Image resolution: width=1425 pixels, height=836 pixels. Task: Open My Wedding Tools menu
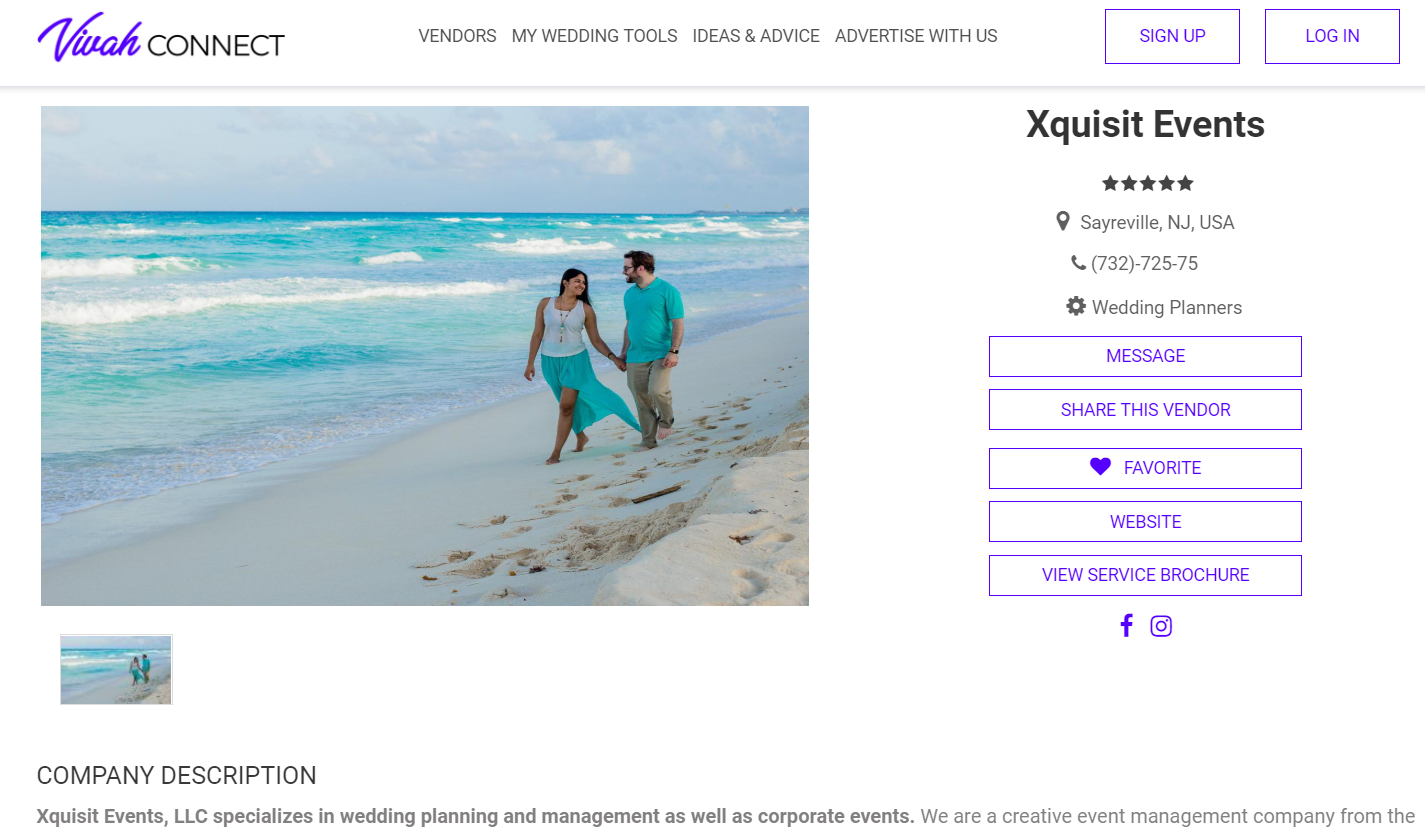click(x=594, y=36)
